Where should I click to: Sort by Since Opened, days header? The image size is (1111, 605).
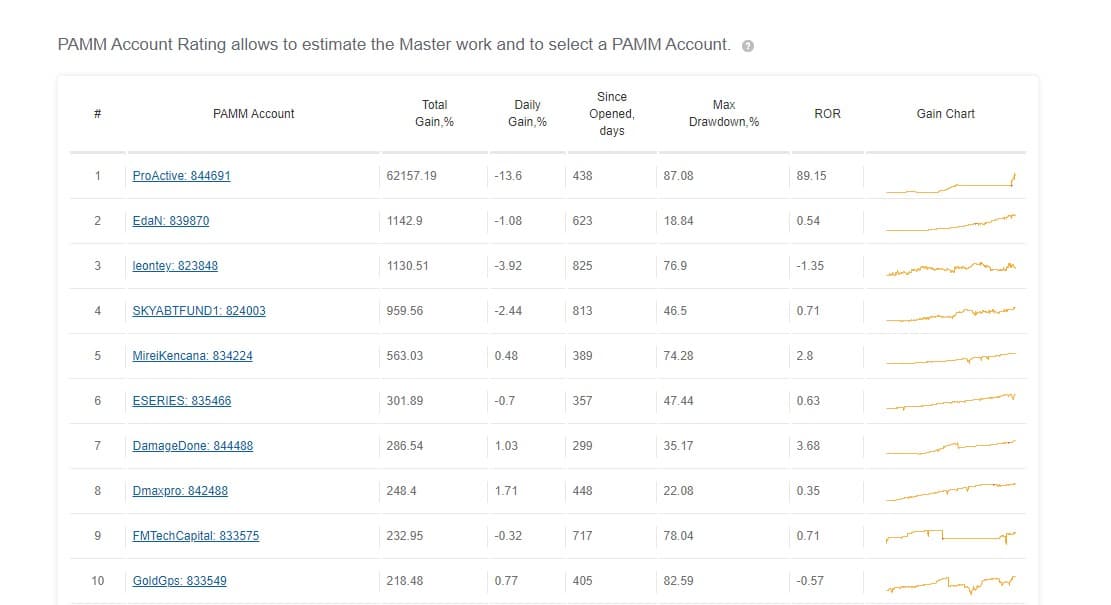click(x=611, y=113)
